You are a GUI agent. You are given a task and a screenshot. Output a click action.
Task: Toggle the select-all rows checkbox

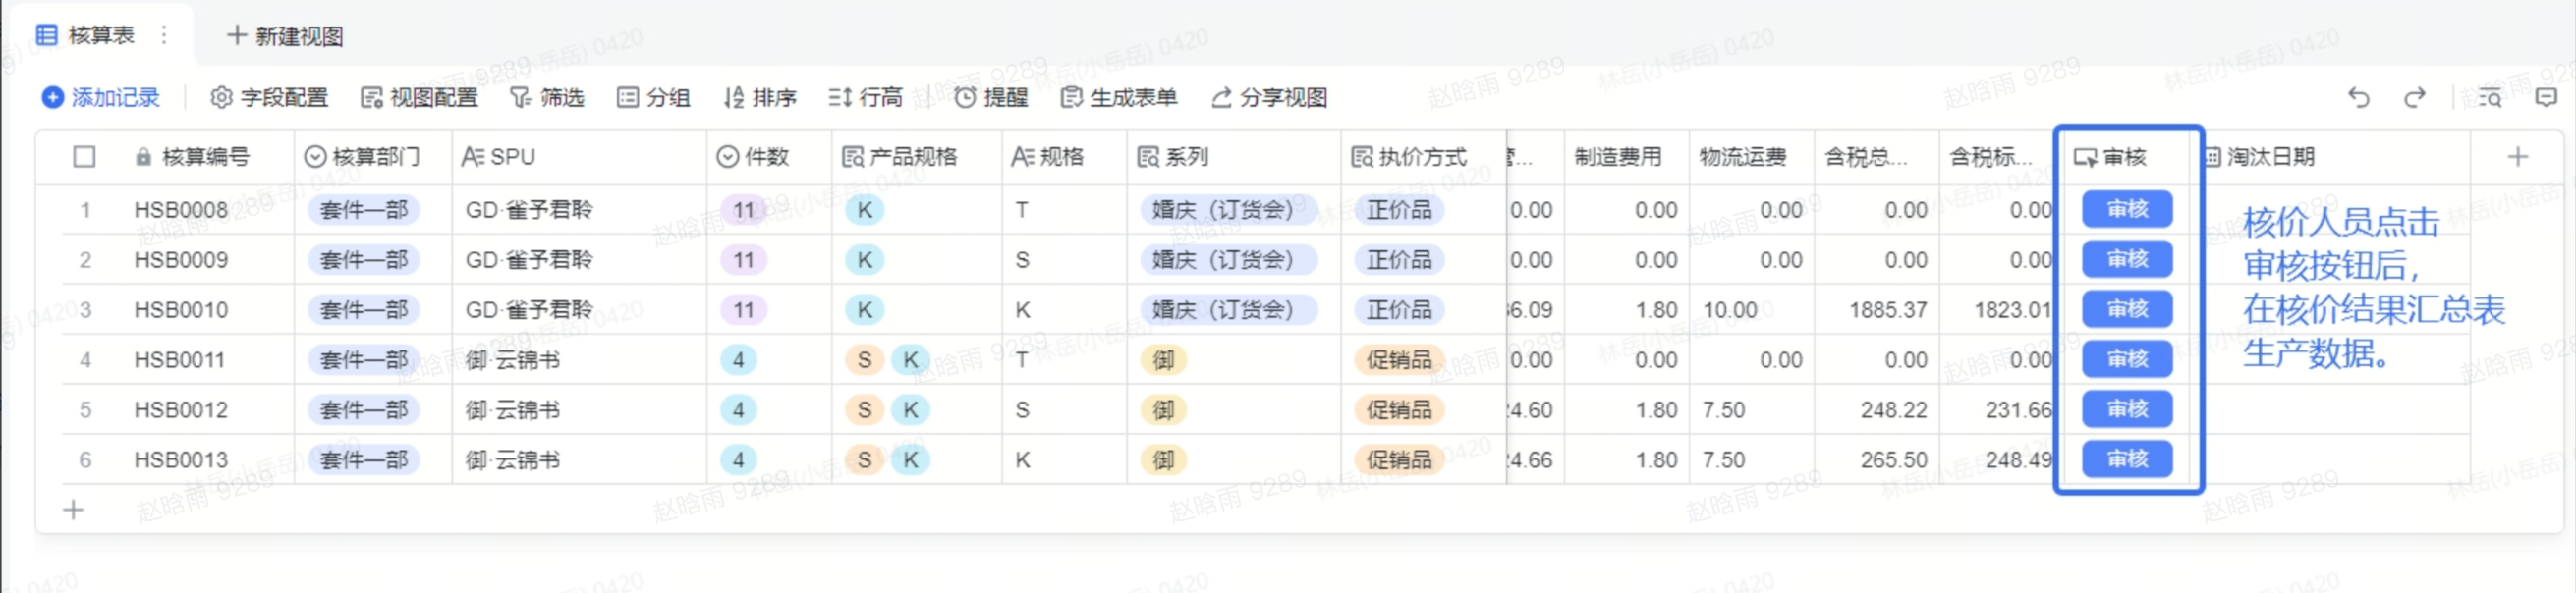pyautogui.click(x=85, y=157)
